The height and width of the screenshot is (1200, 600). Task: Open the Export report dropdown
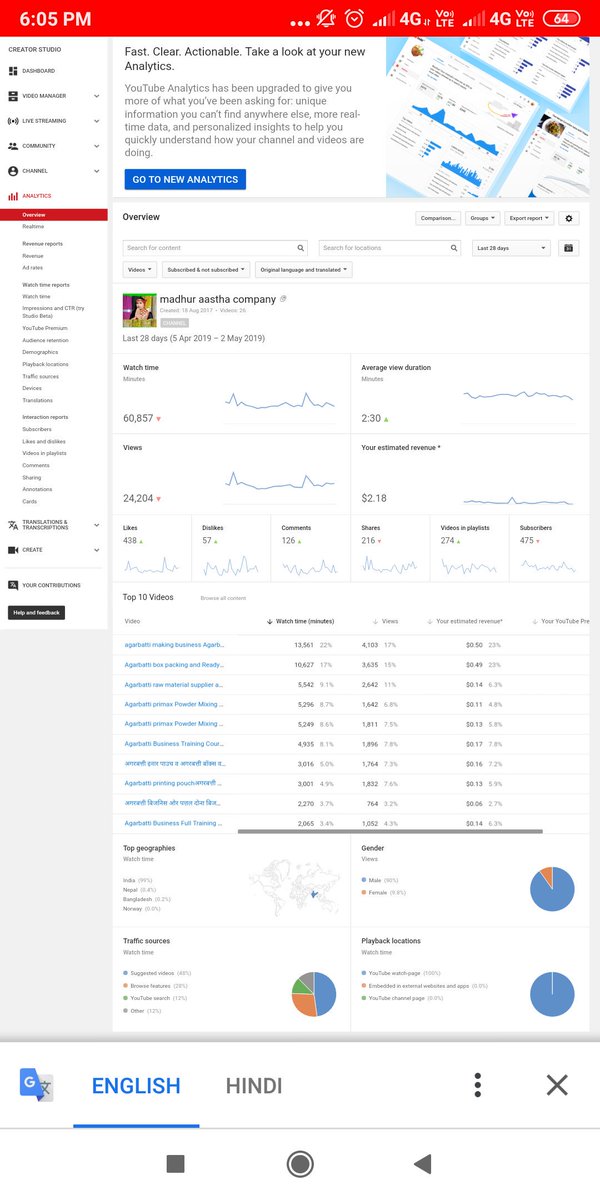point(529,218)
